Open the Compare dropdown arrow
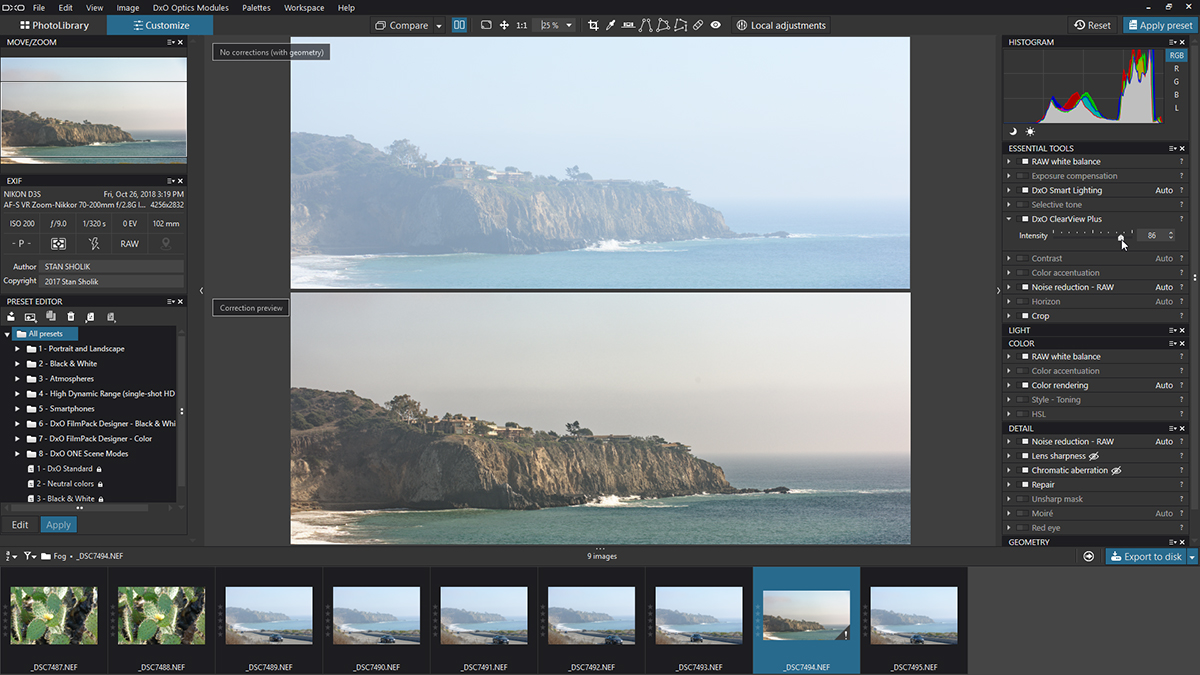Image resolution: width=1200 pixels, height=675 pixels. (x=439, y=26)
